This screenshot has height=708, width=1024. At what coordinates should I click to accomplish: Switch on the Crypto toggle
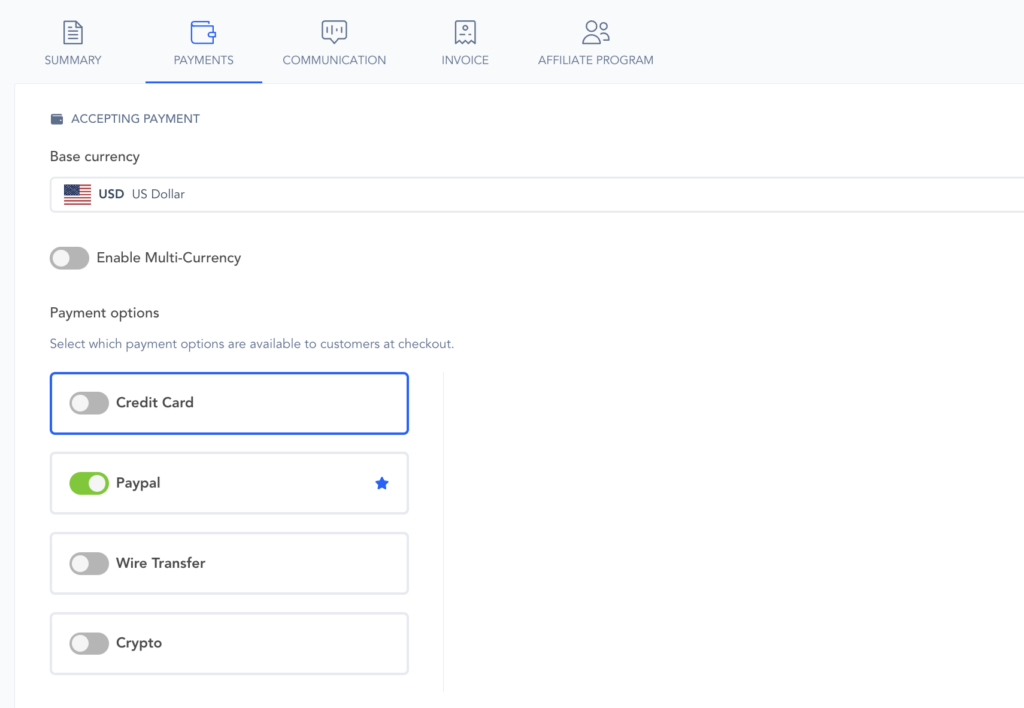(x=89, y=644)
